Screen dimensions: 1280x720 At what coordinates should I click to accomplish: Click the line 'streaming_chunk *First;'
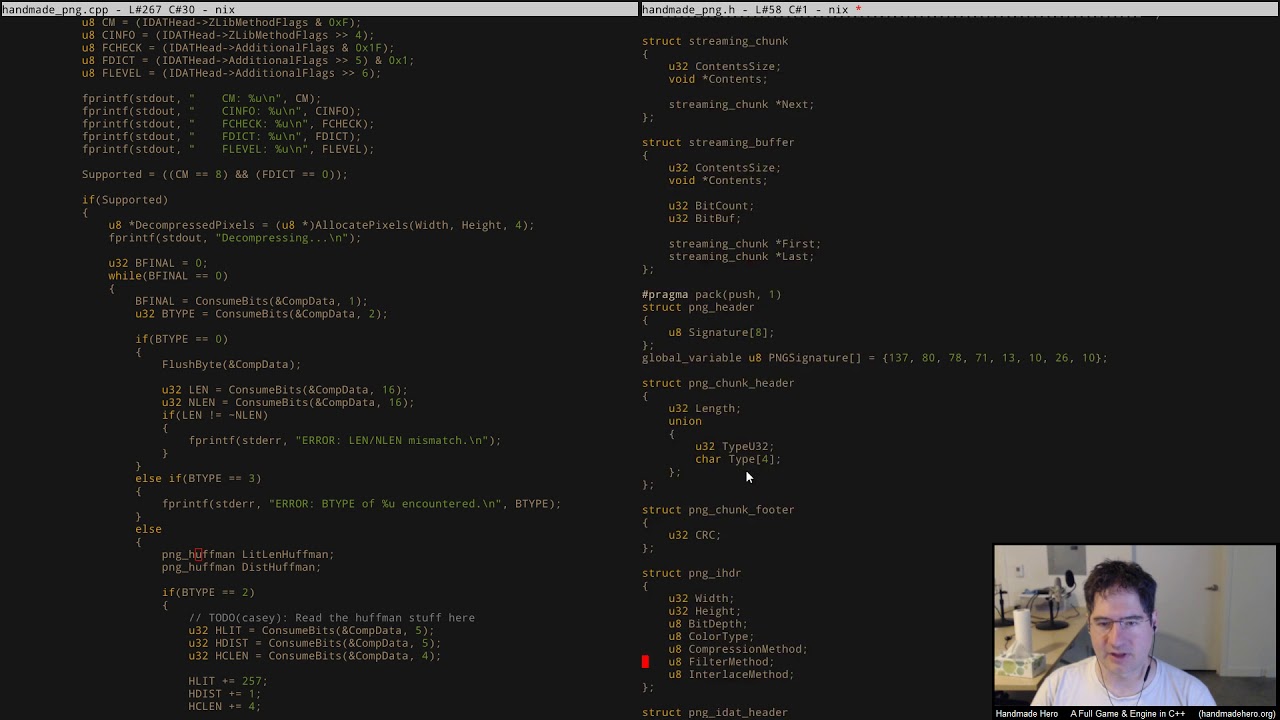(x=744, y=244)
